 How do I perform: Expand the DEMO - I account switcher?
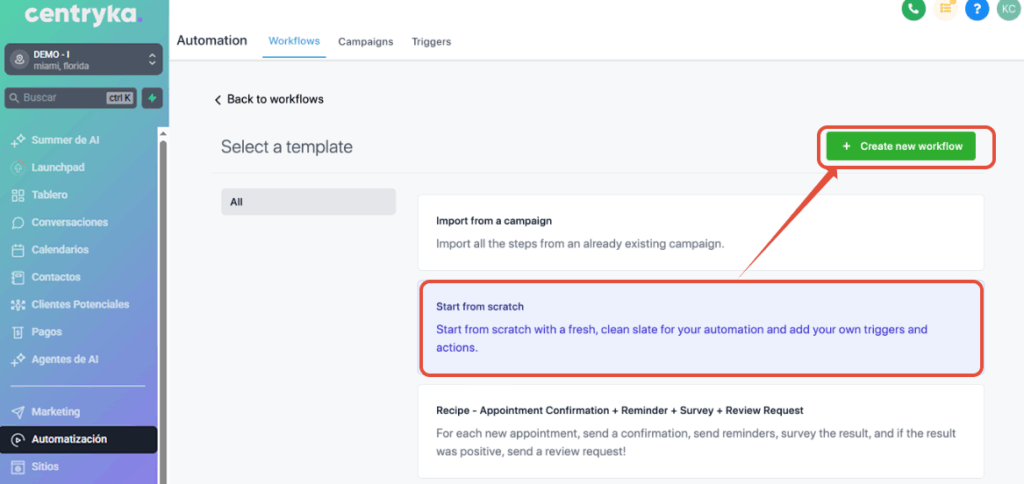tap(83, 59)
